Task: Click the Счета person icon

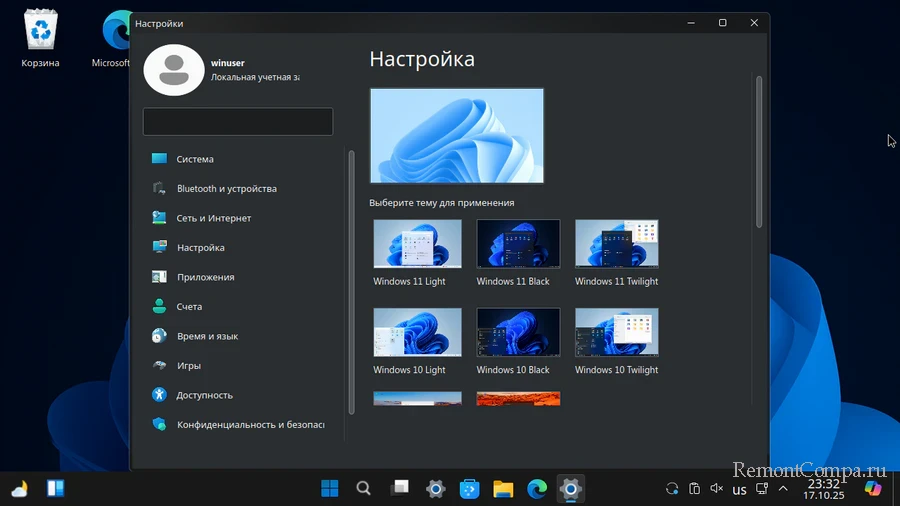Action: [159, 306]
